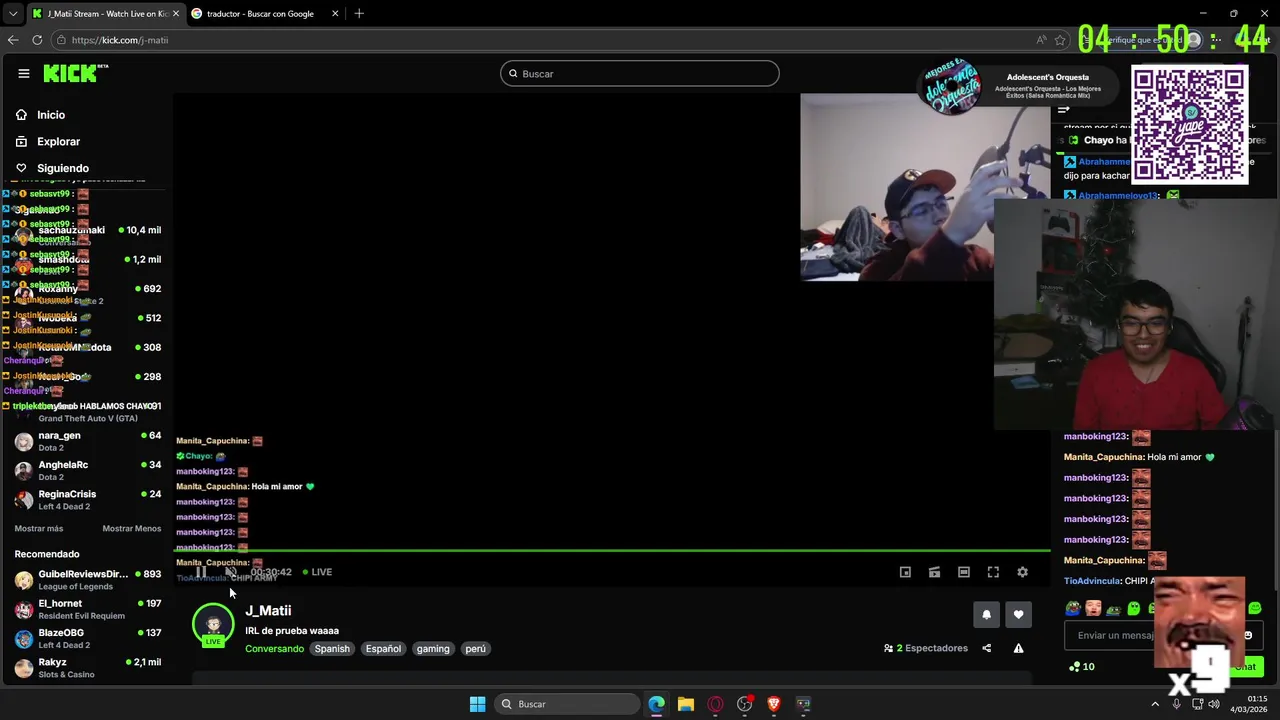Open Microsoft Edge from taskbar
The width and height of the screenshot is (1280, 720).
[656, 704]
